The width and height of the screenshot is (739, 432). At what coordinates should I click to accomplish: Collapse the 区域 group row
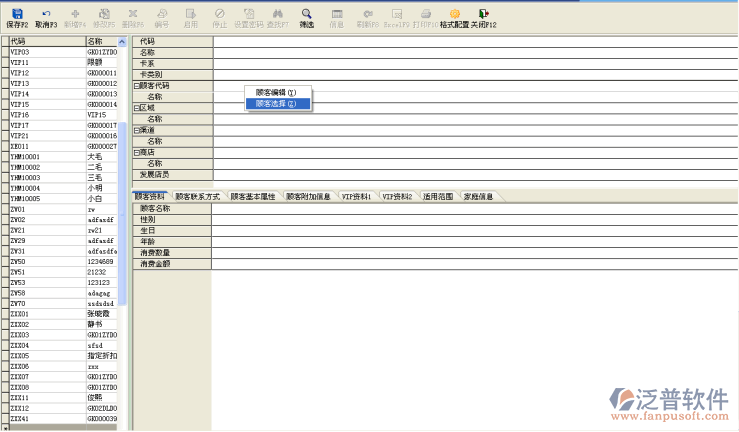coord(136,108)
